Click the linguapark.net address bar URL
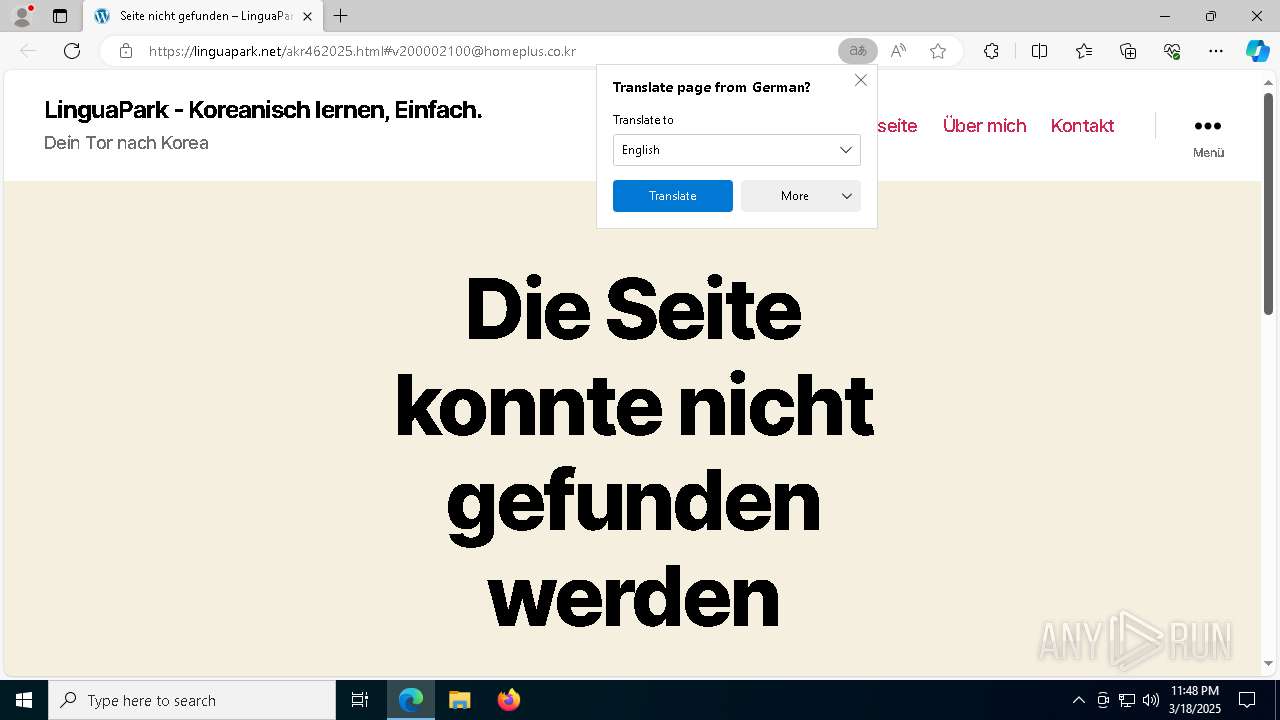Viewport: 1280px width, 720px height. [362, 51]
